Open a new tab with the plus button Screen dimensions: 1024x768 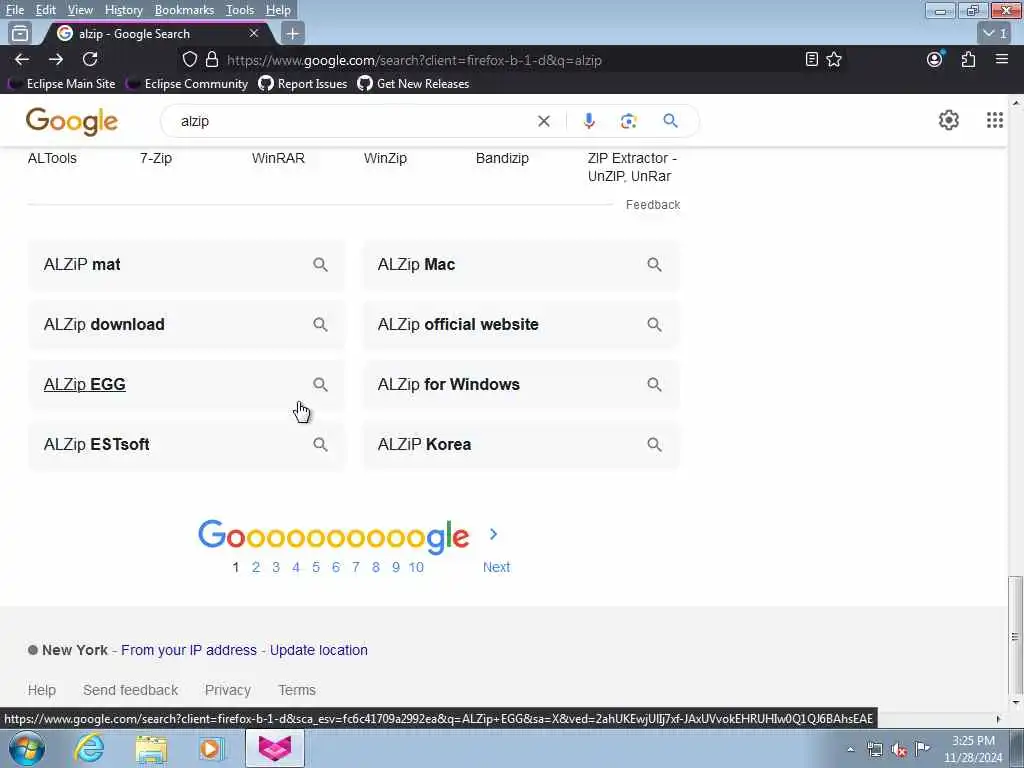[293, 33]
